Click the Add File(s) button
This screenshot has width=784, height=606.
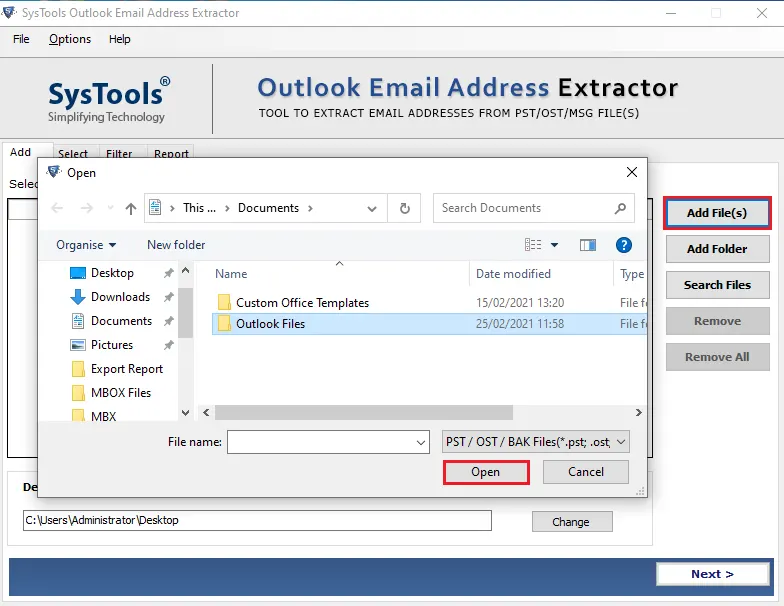point(717,213)
